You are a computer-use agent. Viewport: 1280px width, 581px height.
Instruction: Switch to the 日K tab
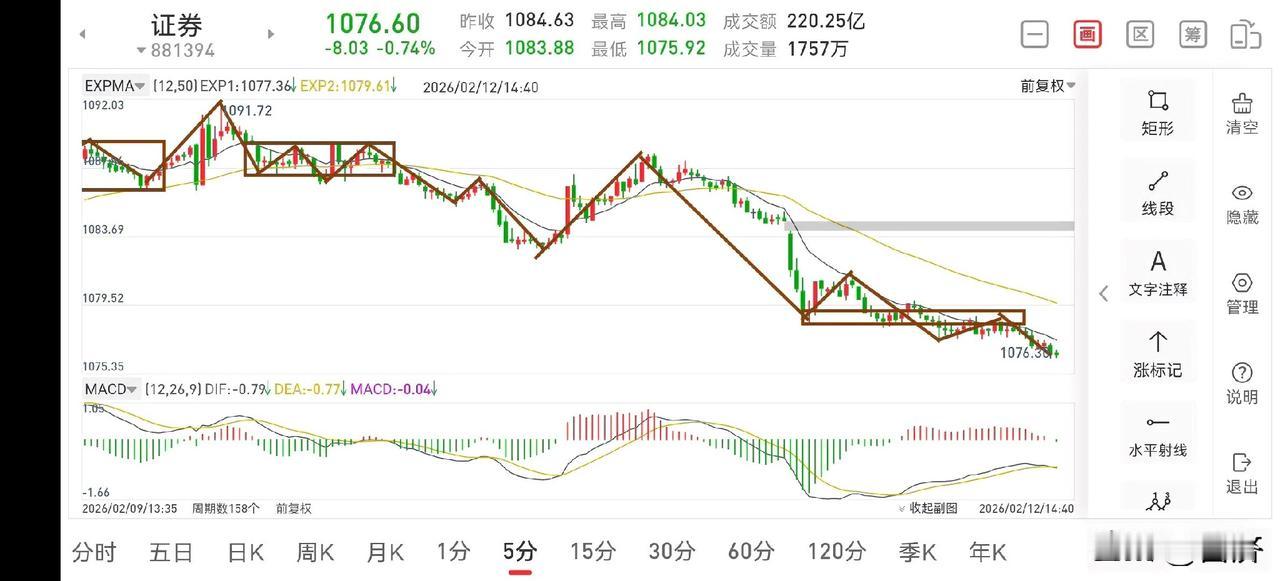(245, 551)
